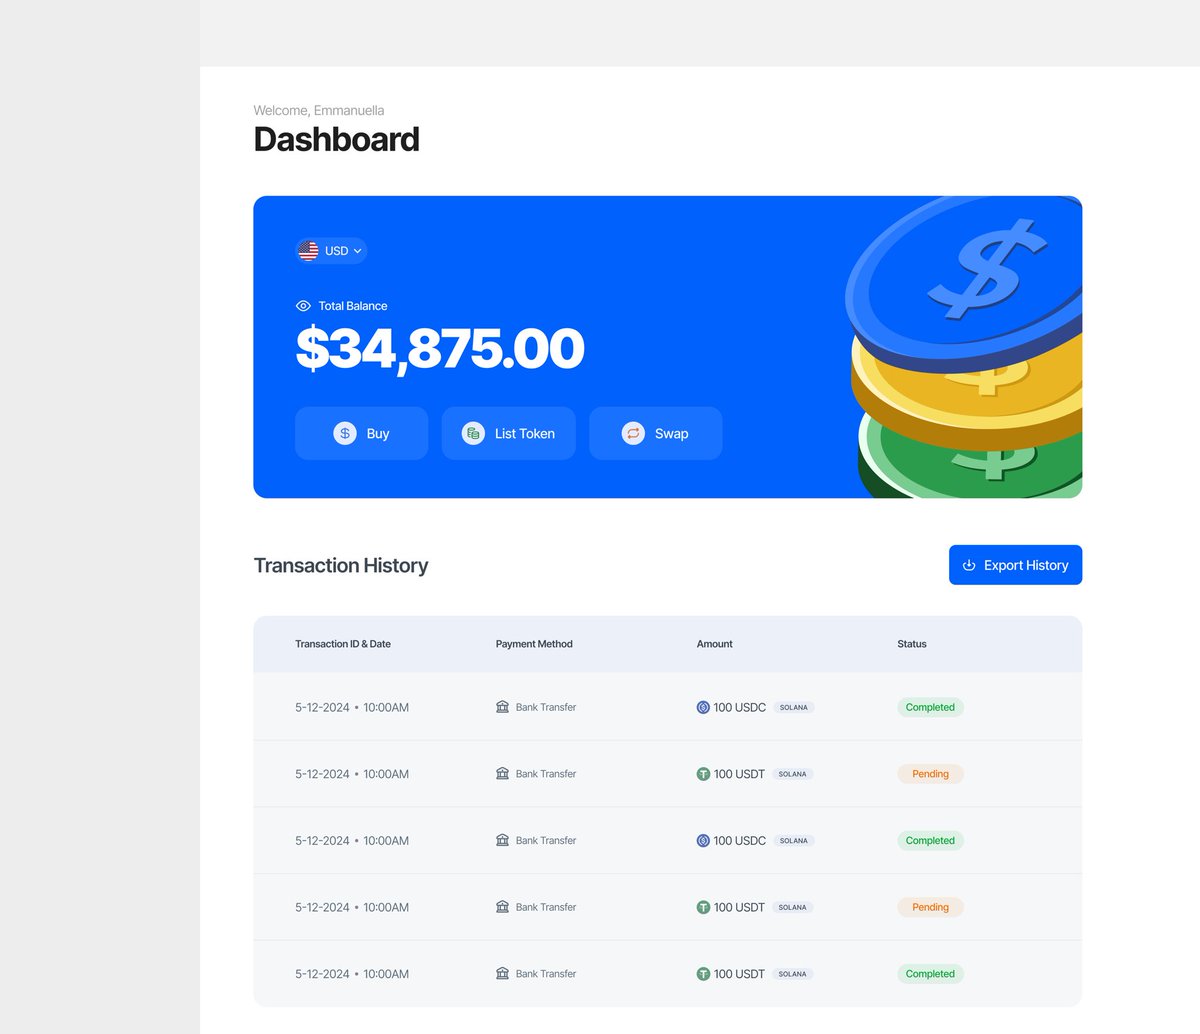Click the Dashboard heading
This screenshot has width=1200, height=1034.
coord(336,139)
